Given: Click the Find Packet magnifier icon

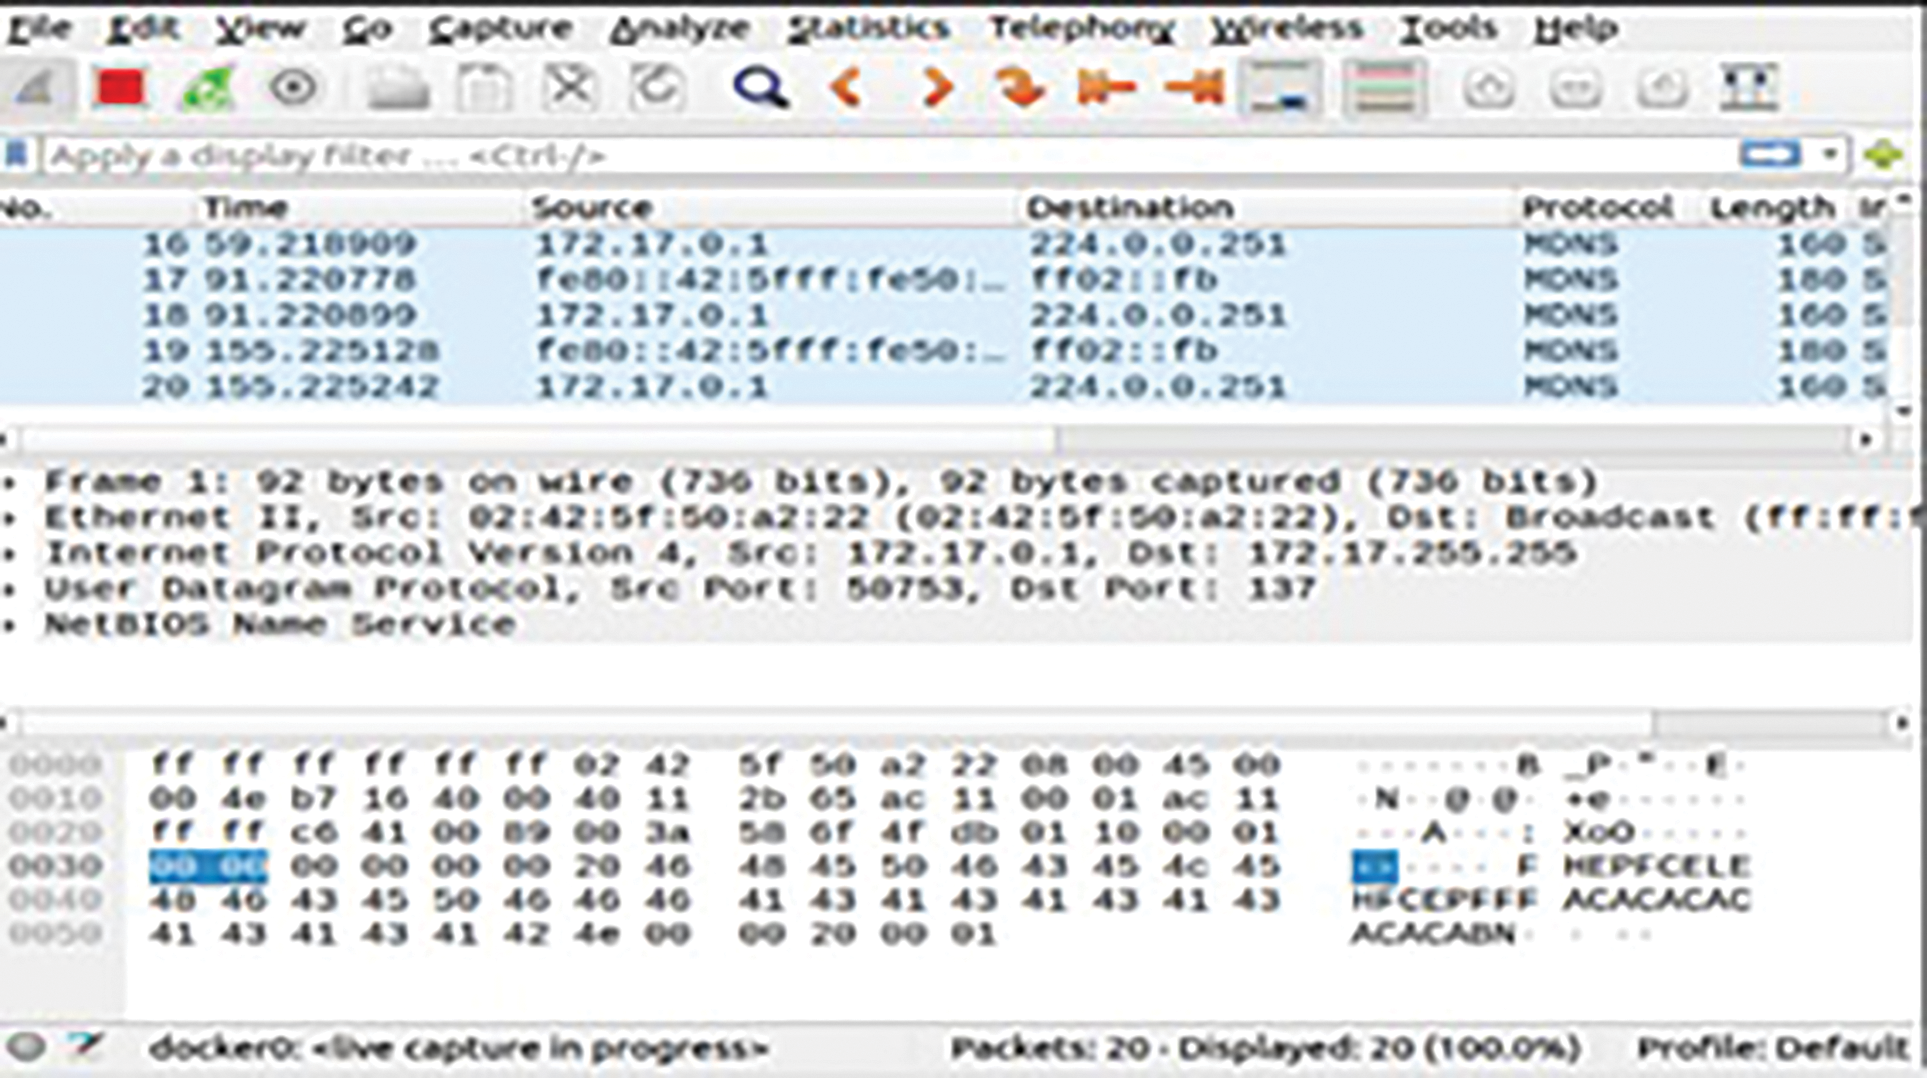Looking at the screenshot, I should click(760, 88).
